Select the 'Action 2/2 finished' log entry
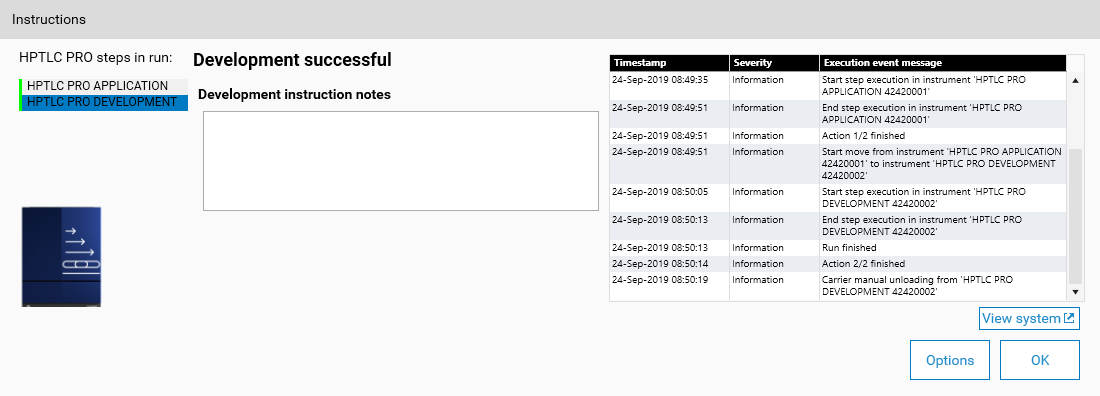The width and height of the screenshot is (1100, 396). 838,264
